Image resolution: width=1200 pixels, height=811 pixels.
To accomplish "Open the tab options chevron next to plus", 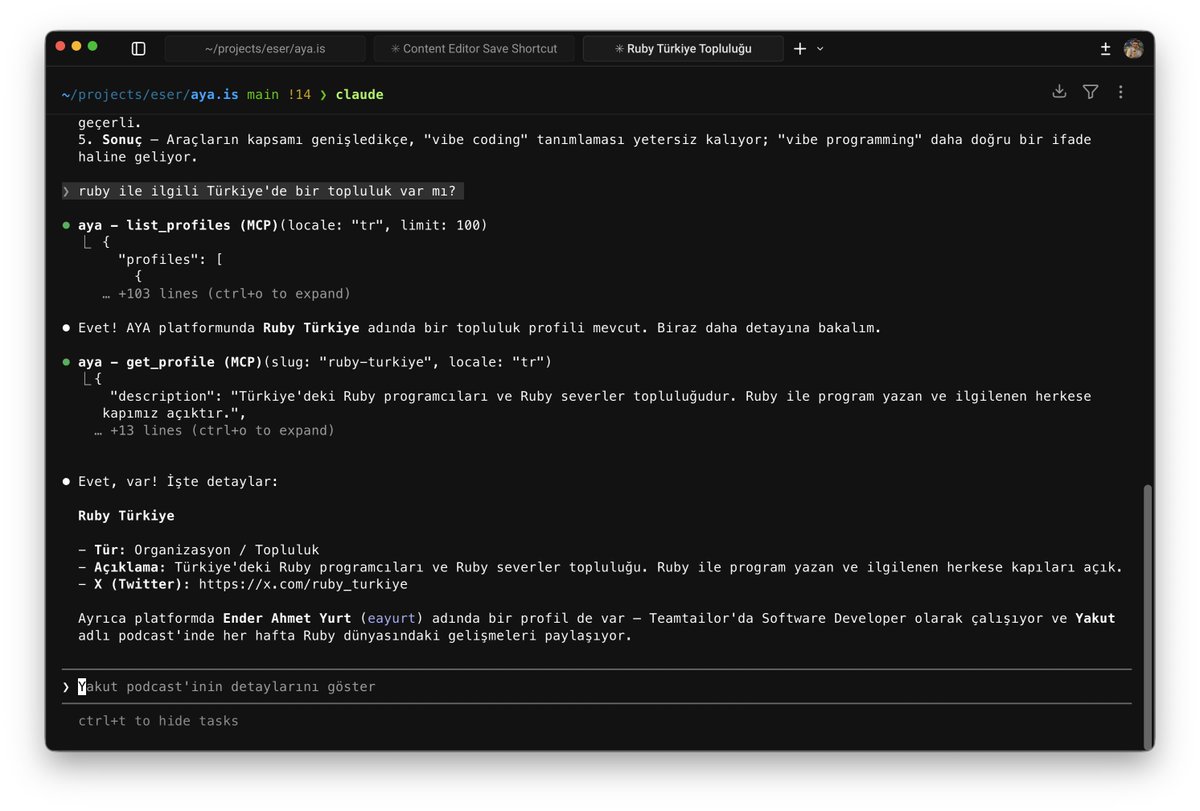I will click(x=820, y=48).
